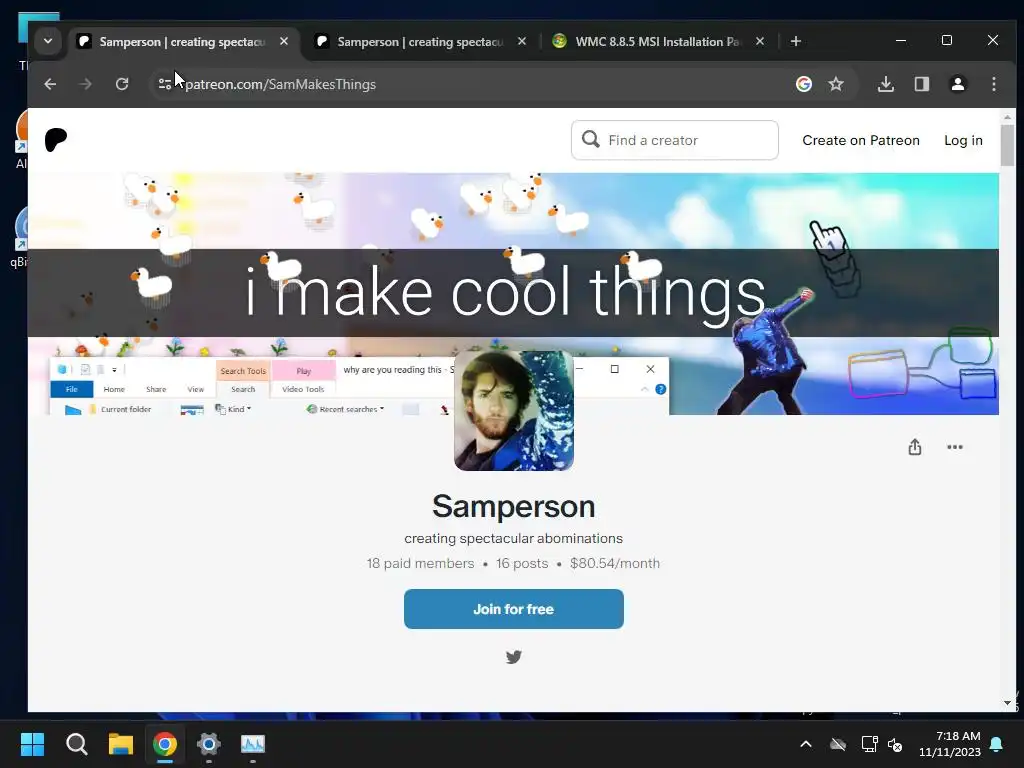Close the first Samperson tab
Screen dimensions: 1024x768
click(284, 41)
